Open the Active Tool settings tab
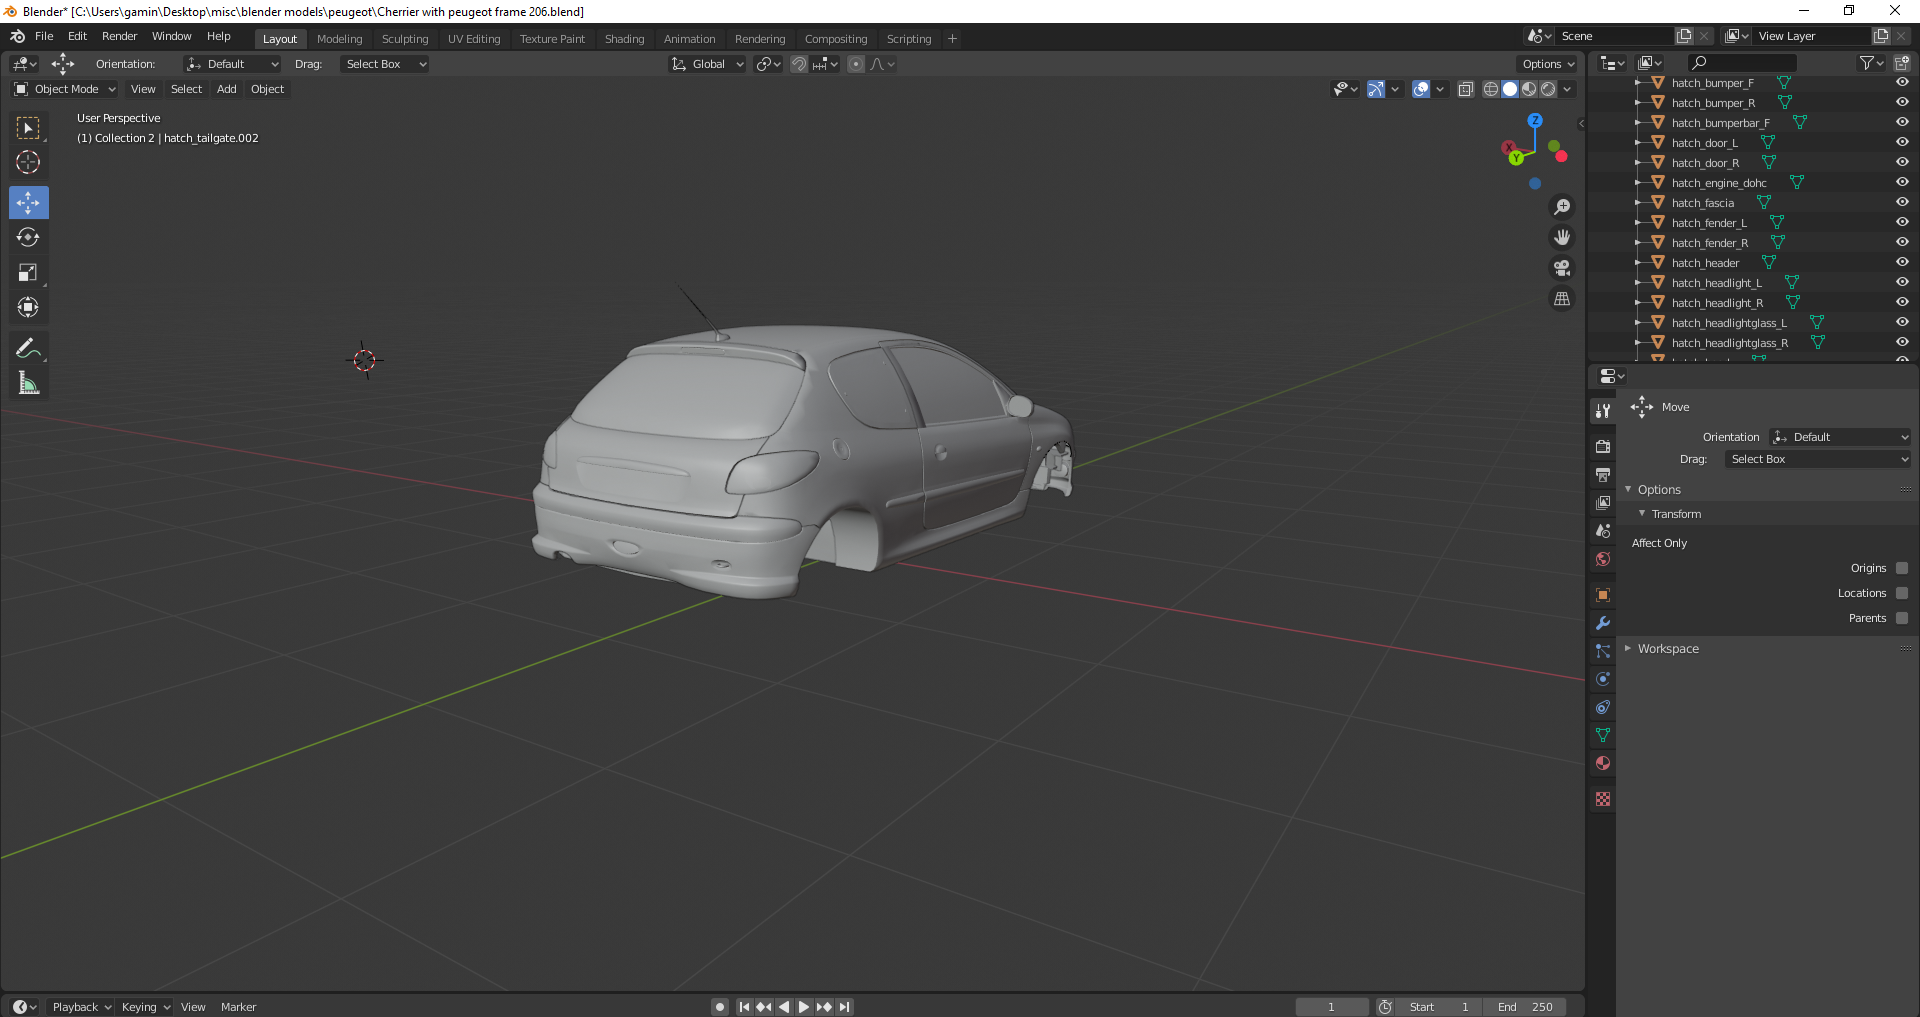 (x=1603, y=410)
